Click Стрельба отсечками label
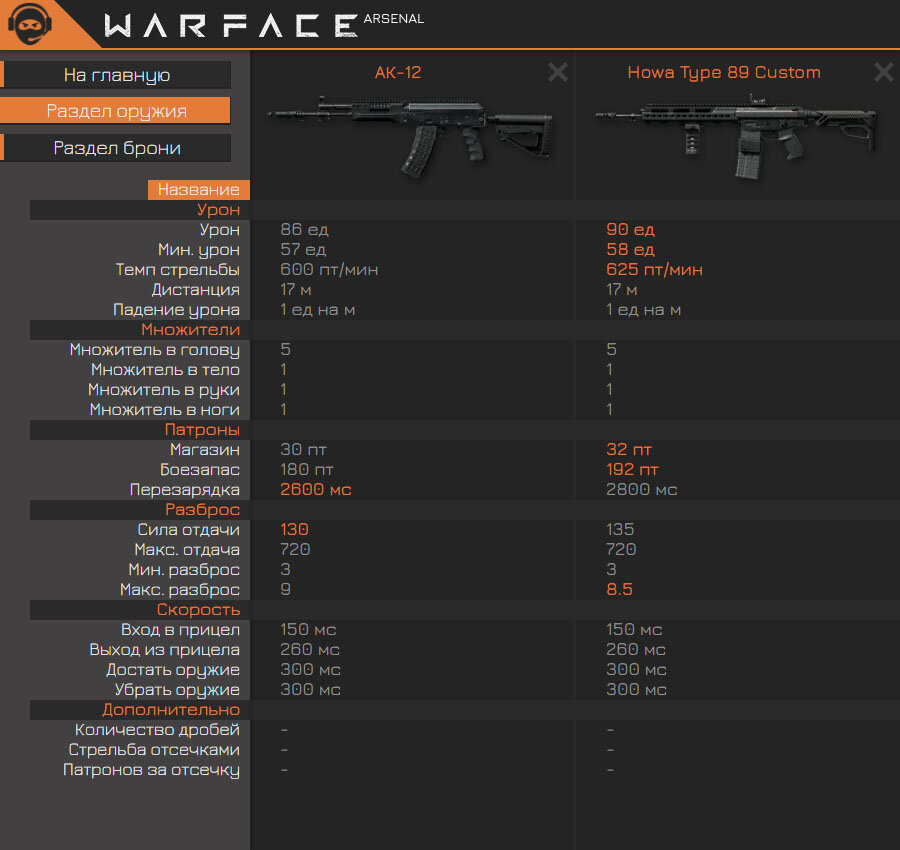 pyautogui.click(x=154, y=750)
